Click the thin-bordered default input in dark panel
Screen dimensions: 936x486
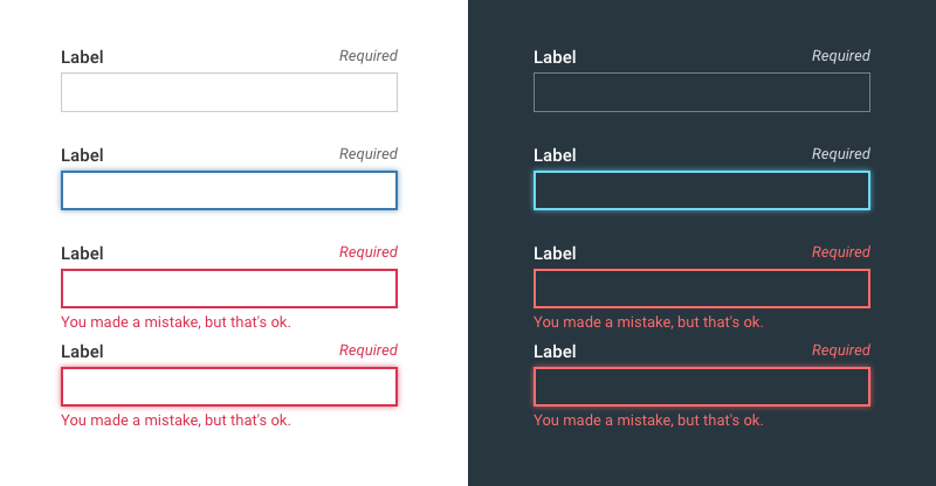pos(702,92)
